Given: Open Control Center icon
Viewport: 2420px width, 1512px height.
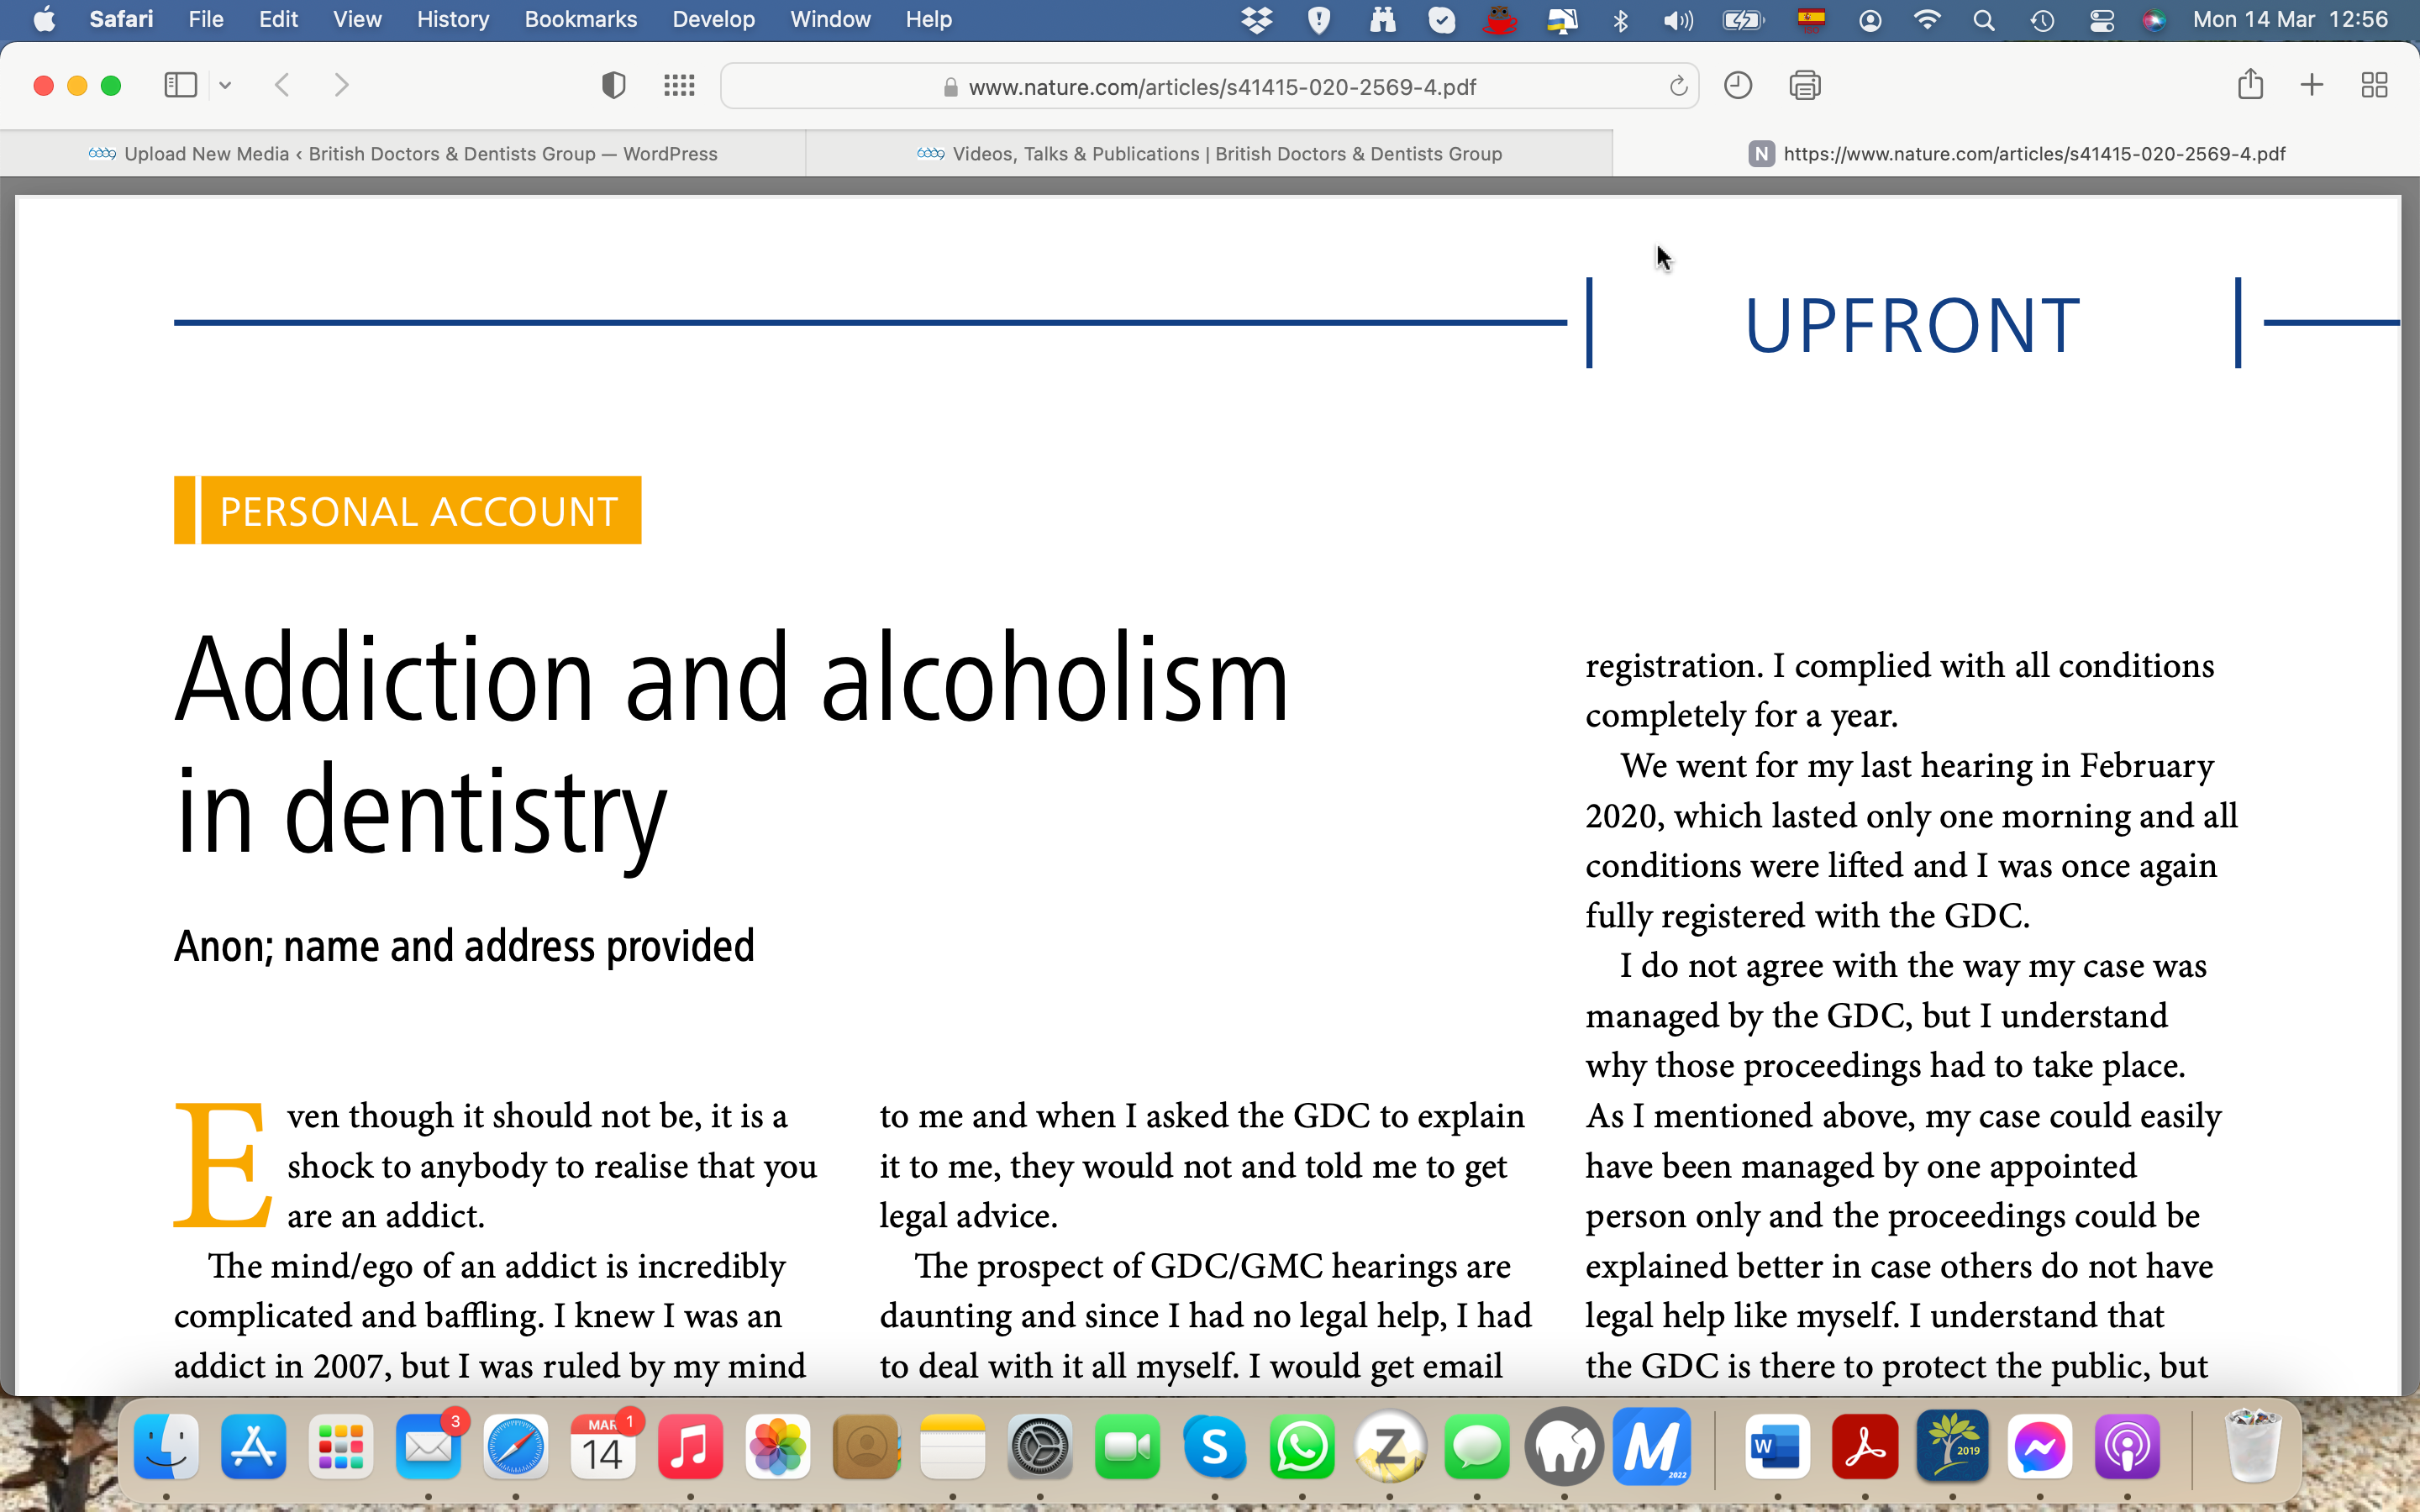Looking at the screenshot, I should point(2101,20).
